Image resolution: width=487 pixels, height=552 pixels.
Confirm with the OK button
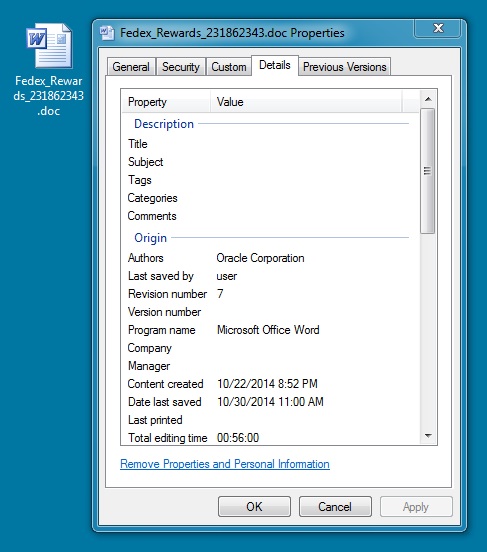(x=254, y=507)
